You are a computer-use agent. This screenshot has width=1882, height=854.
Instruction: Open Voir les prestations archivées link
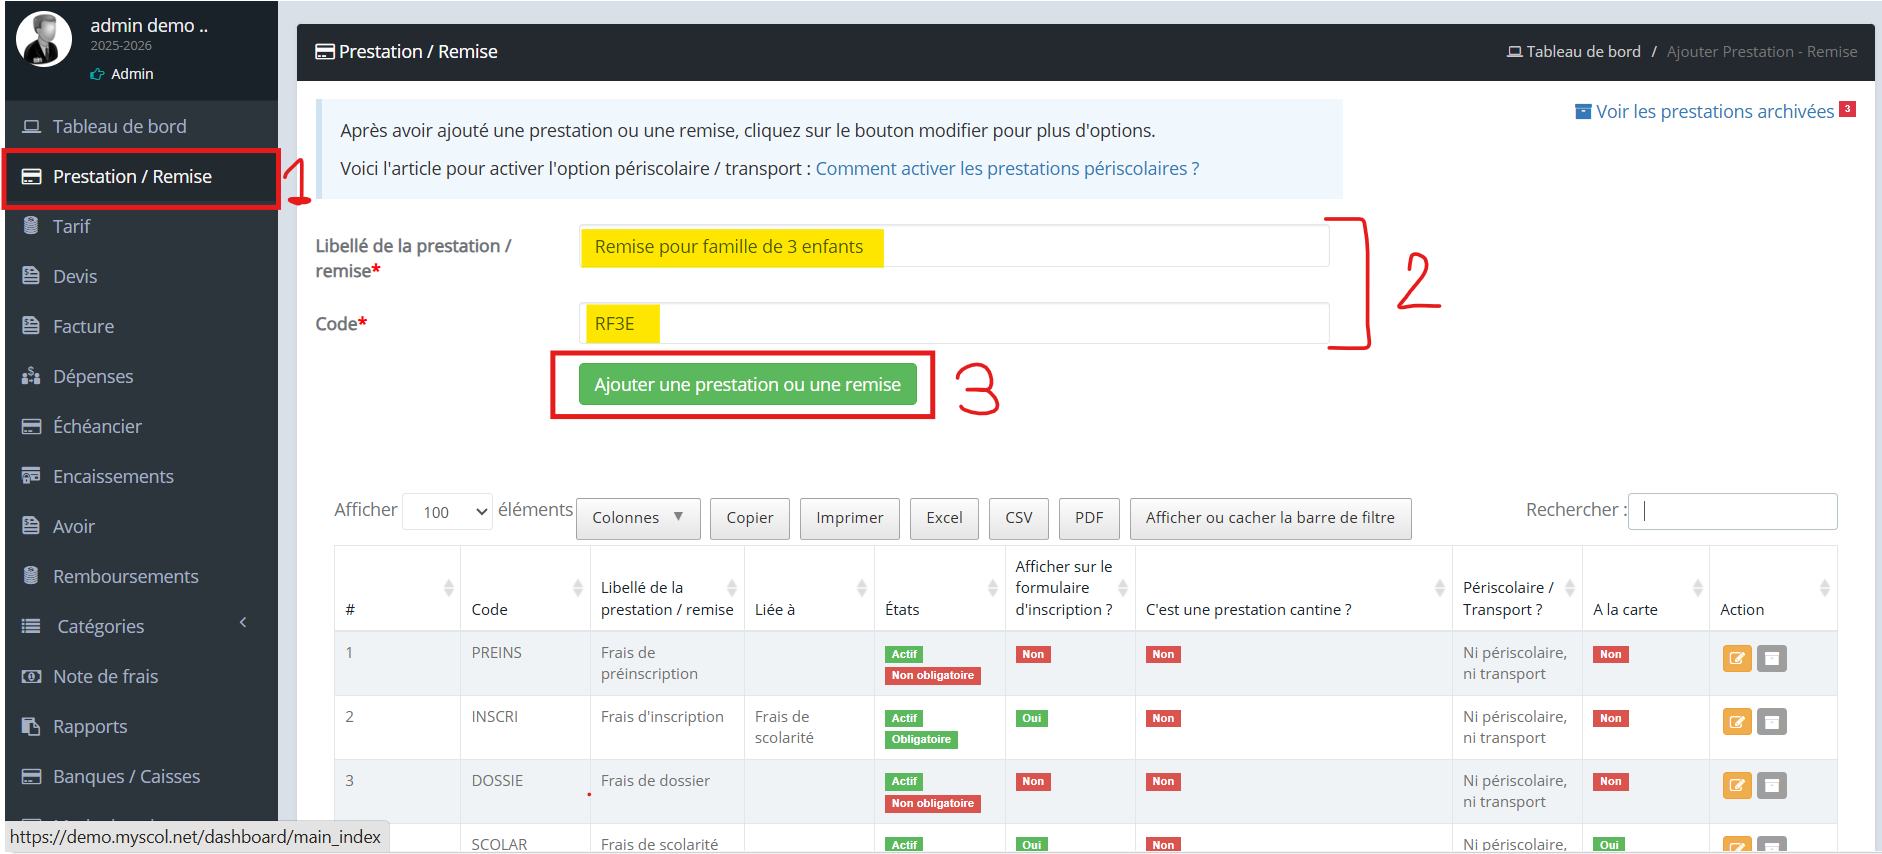pyautogui.click(x=1714, y=111)
